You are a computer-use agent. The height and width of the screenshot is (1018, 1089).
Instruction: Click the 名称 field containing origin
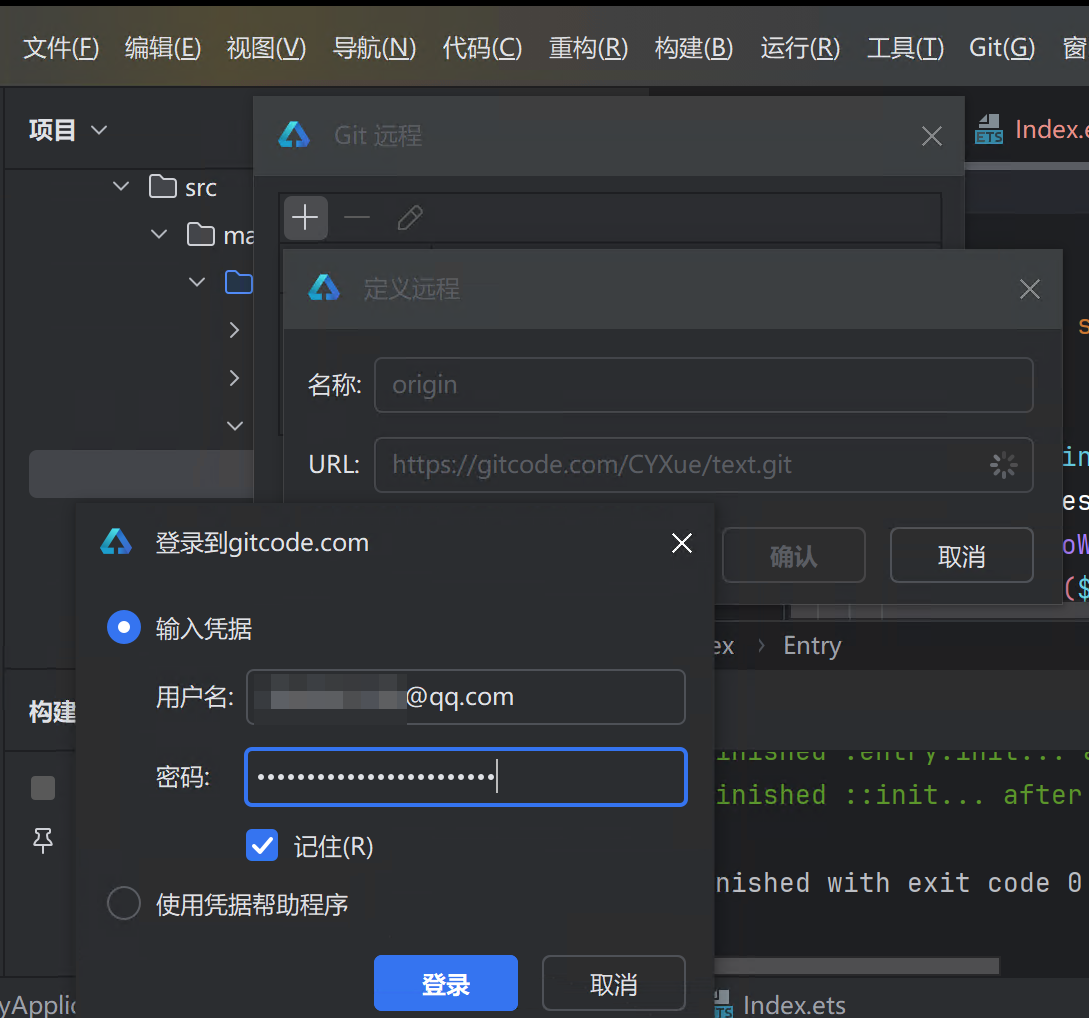point(704,385)
